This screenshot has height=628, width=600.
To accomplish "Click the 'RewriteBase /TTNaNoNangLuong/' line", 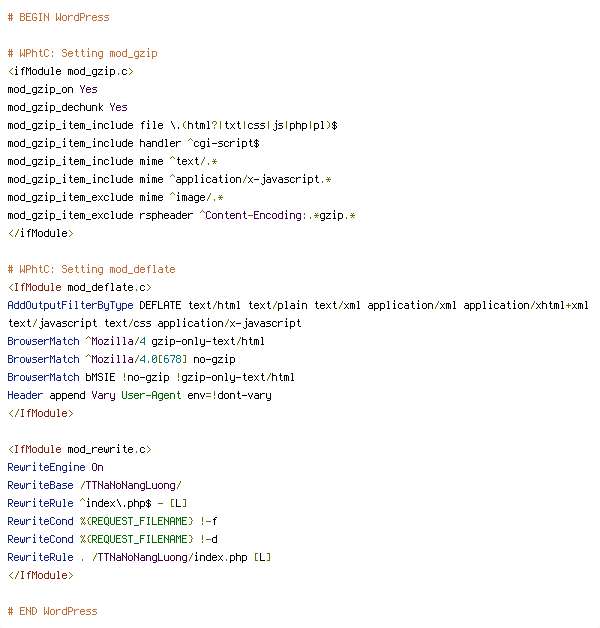I will 95,485.
